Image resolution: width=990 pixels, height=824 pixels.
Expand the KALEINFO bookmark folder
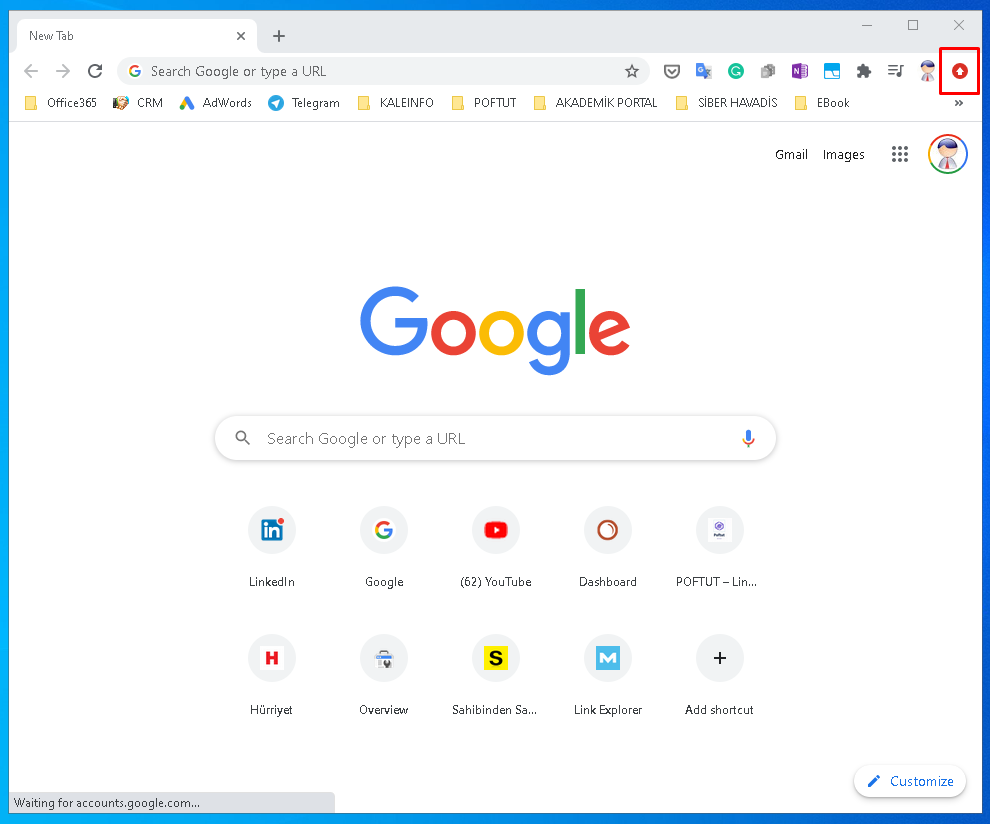click(395, 103)
